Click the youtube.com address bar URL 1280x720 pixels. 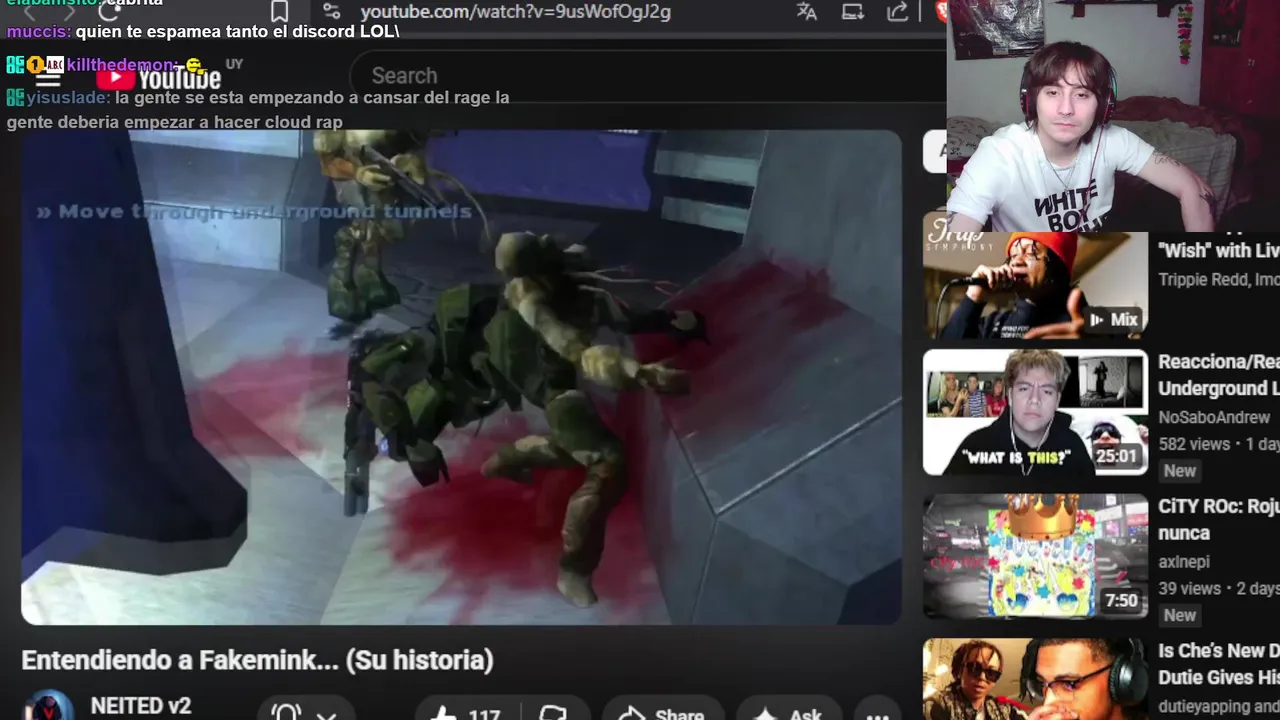(515, 12)
